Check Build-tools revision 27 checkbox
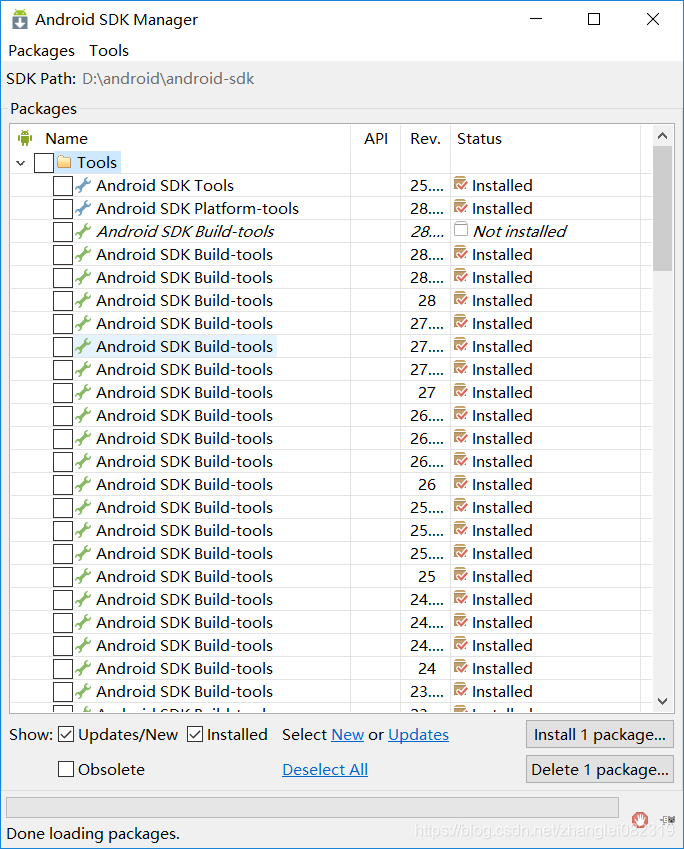The image size is (684, 849). 63,393
